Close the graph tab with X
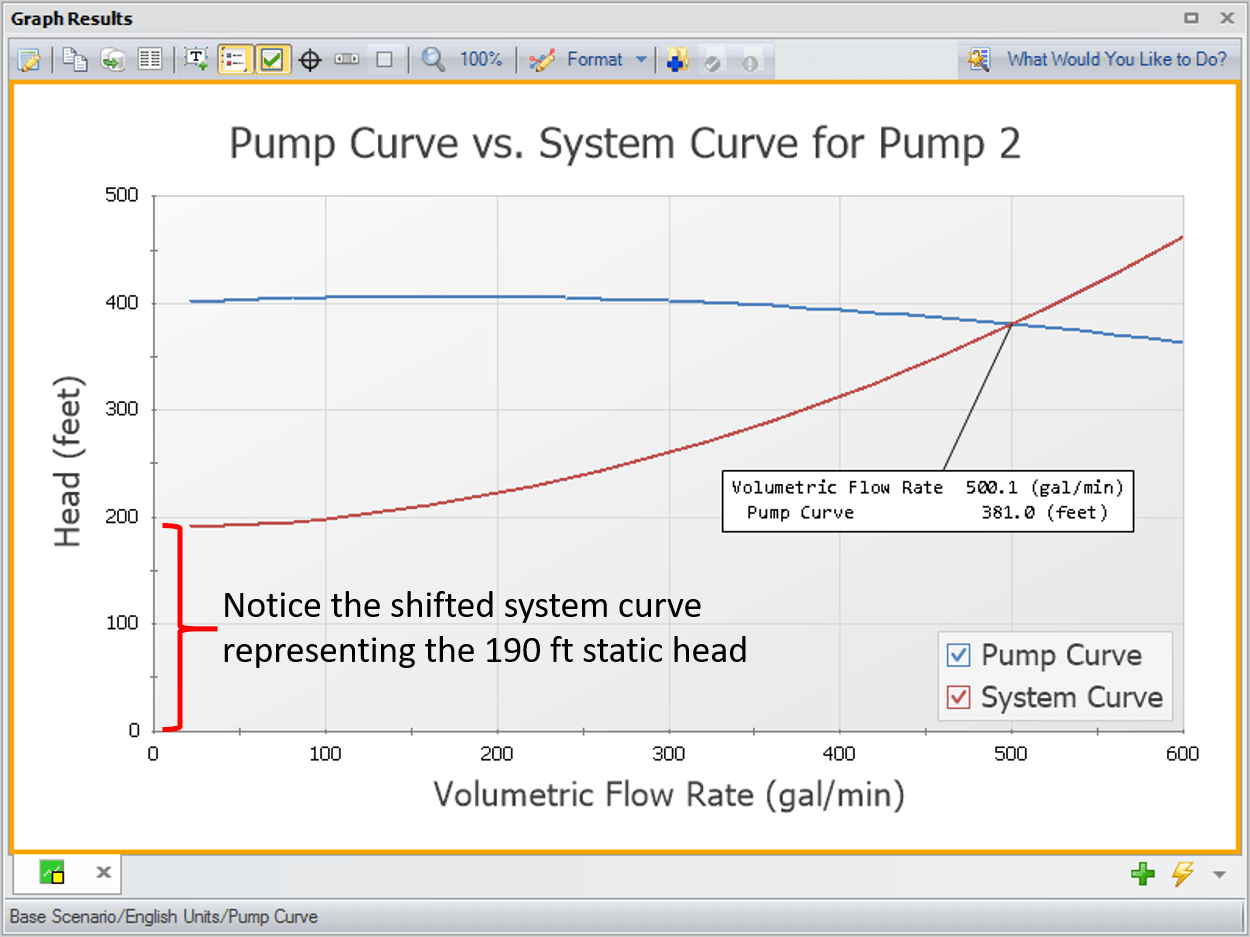The height and width of the screenshot is (937, 1250). click(103, 873)
